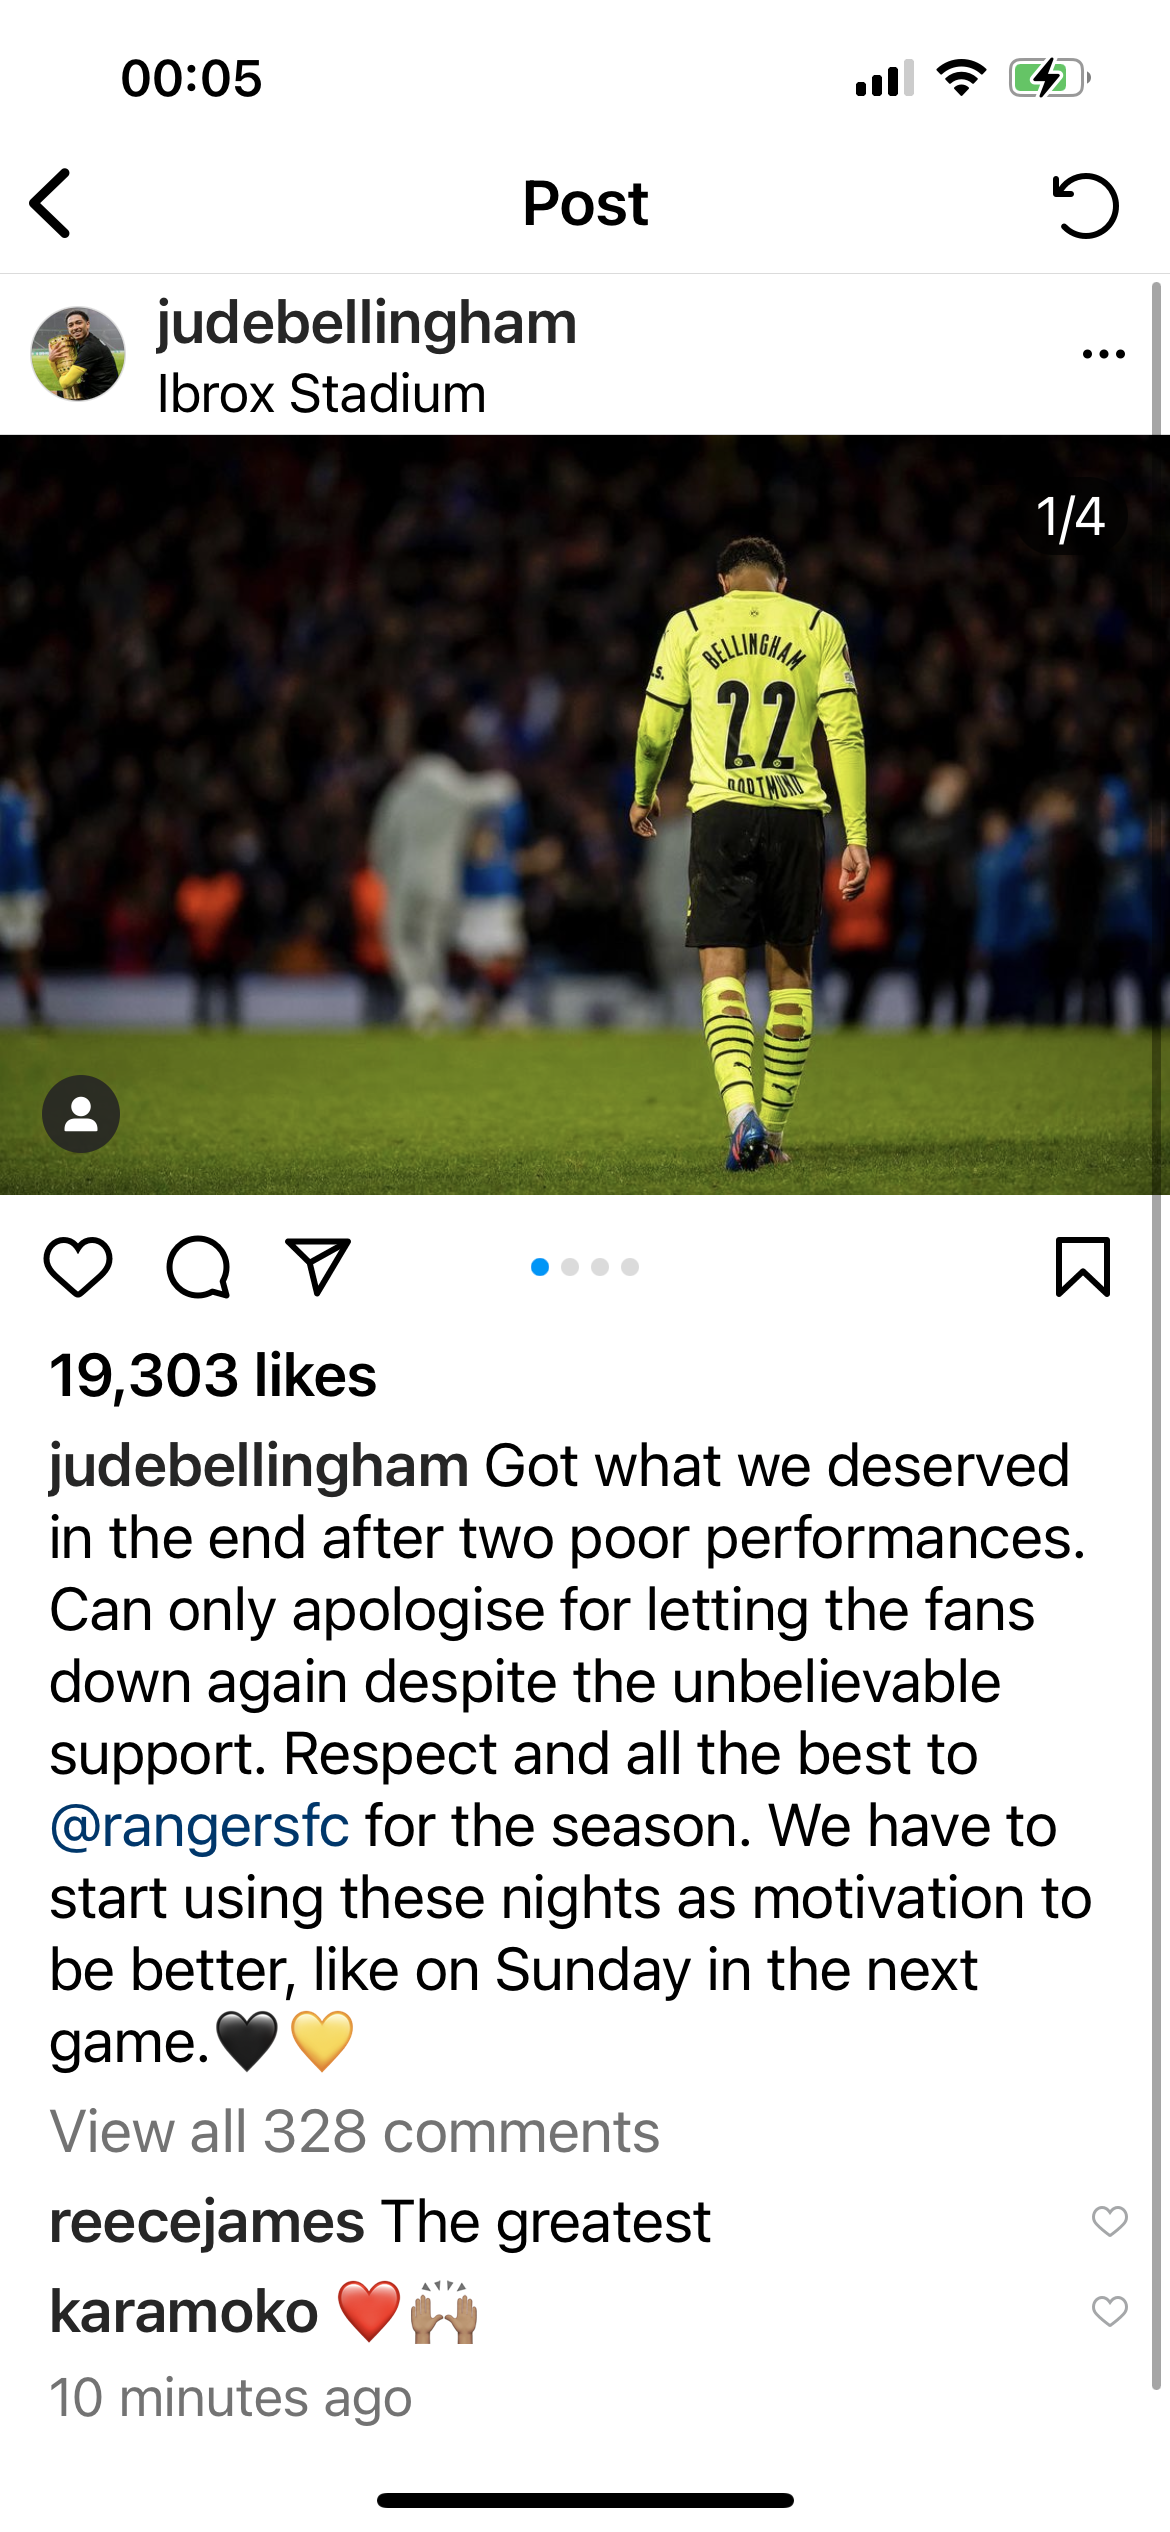Open the three-dots post options menu
Viewport: 1170px width, 2532px height.
tap(1104, 354)
